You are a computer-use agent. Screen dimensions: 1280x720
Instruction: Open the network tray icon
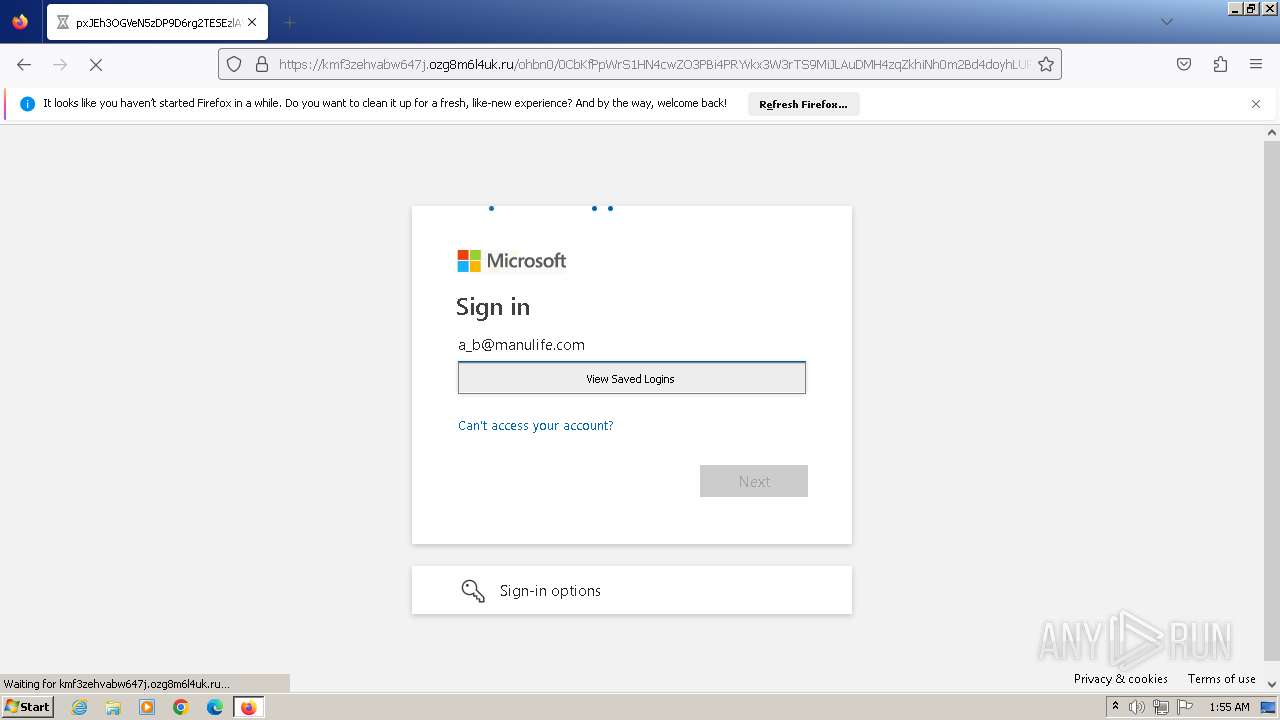1160,707
